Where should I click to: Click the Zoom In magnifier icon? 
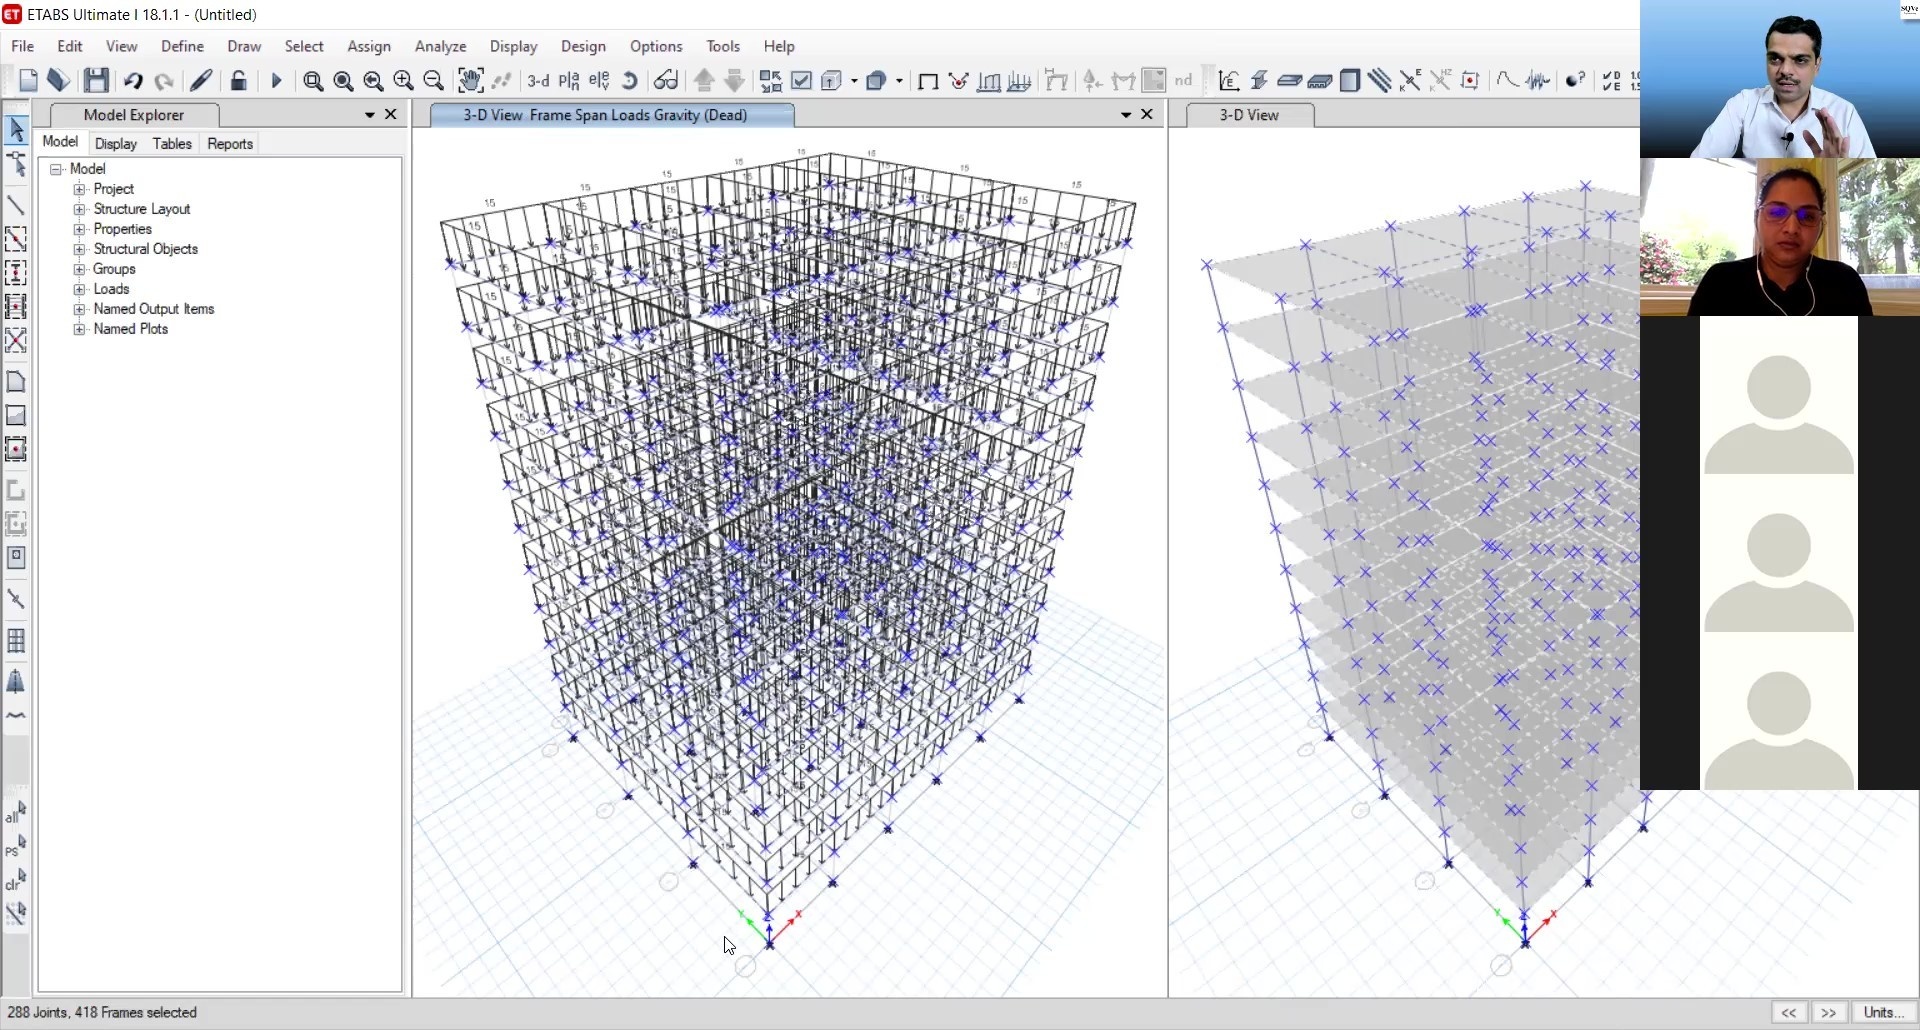click(x=404, y=81)
